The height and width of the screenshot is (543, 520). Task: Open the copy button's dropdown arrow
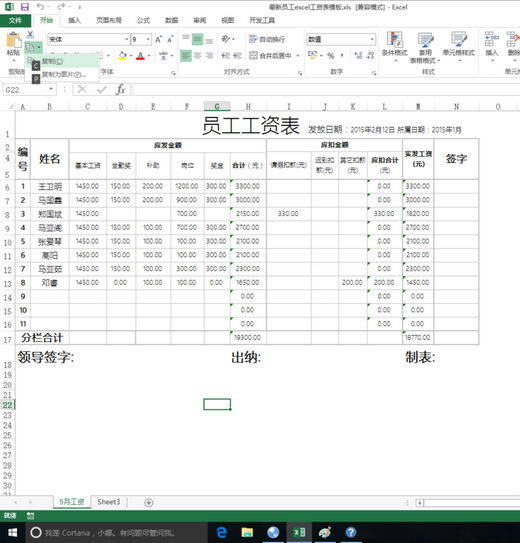[x=39, y=47]
